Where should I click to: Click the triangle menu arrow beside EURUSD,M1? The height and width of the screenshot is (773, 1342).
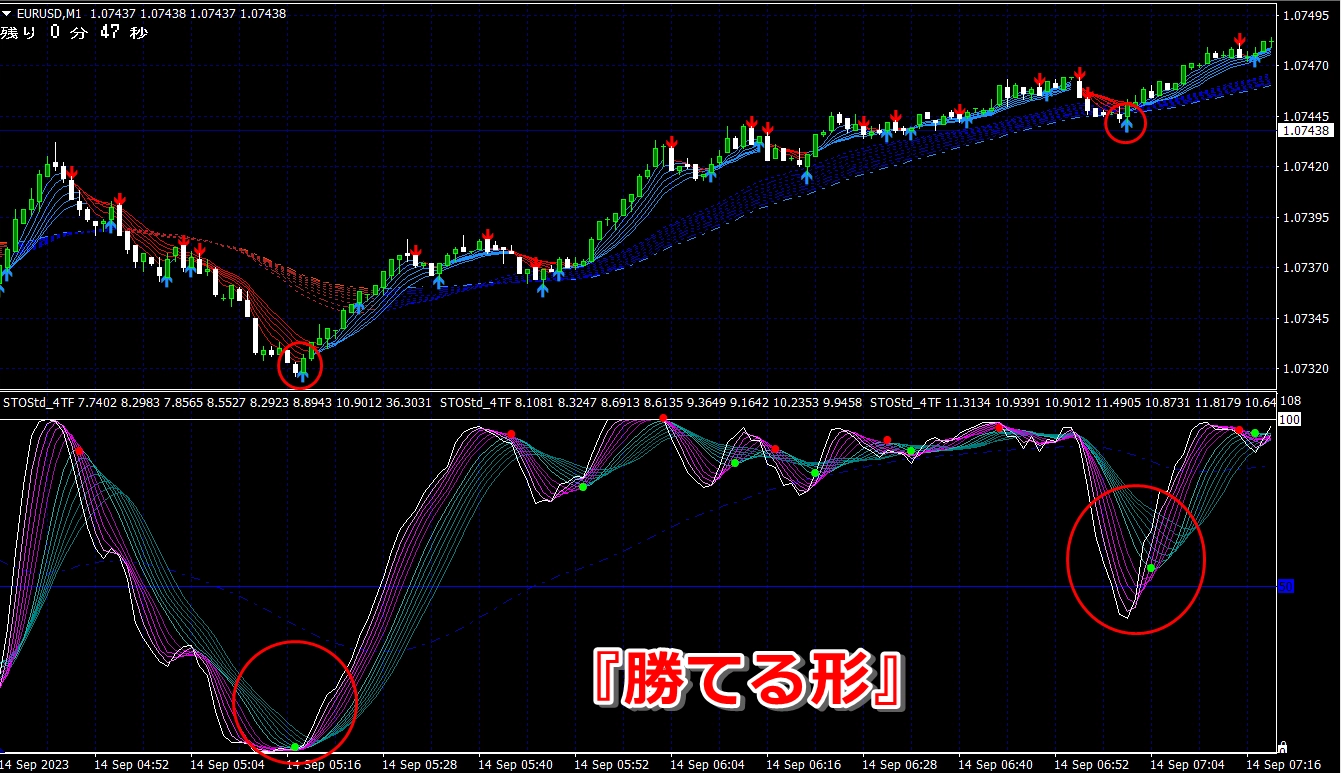pos(7,14)
